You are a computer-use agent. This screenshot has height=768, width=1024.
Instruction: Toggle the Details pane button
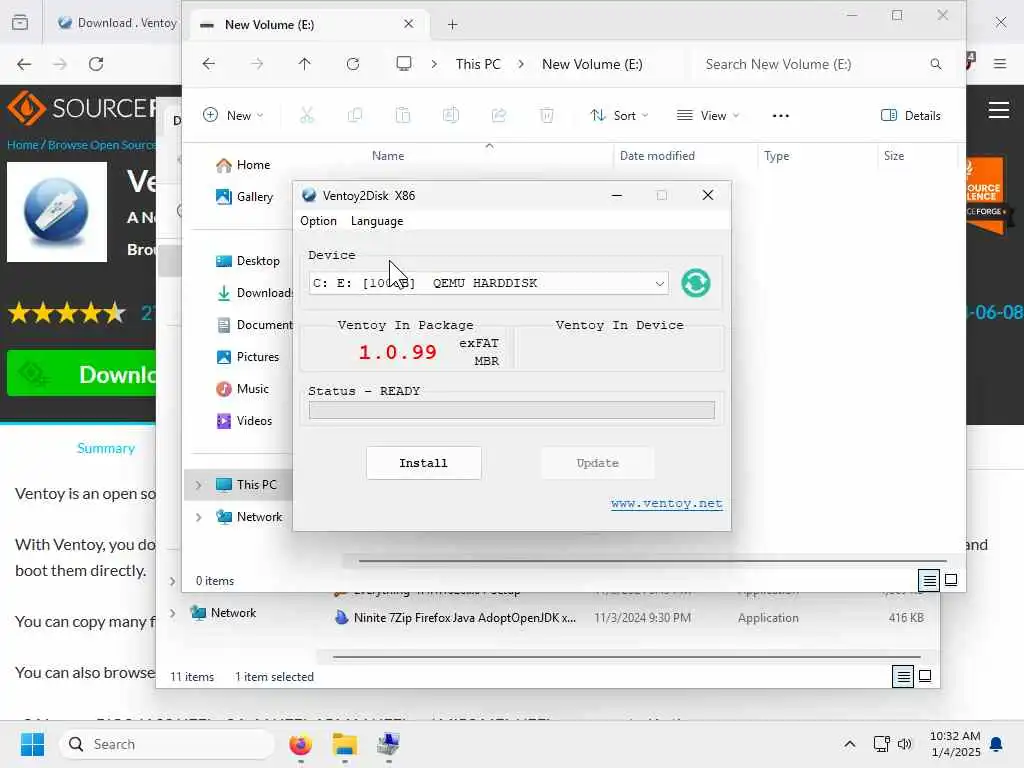[910, 116]
